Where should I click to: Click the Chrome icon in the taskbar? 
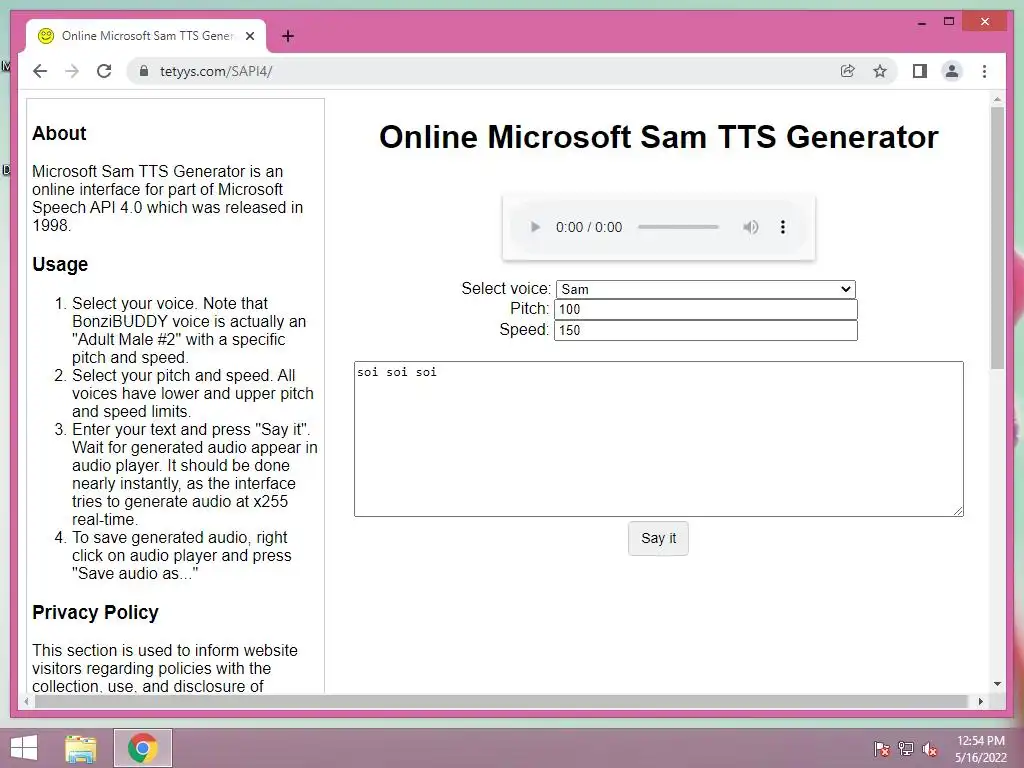point(142,748)
